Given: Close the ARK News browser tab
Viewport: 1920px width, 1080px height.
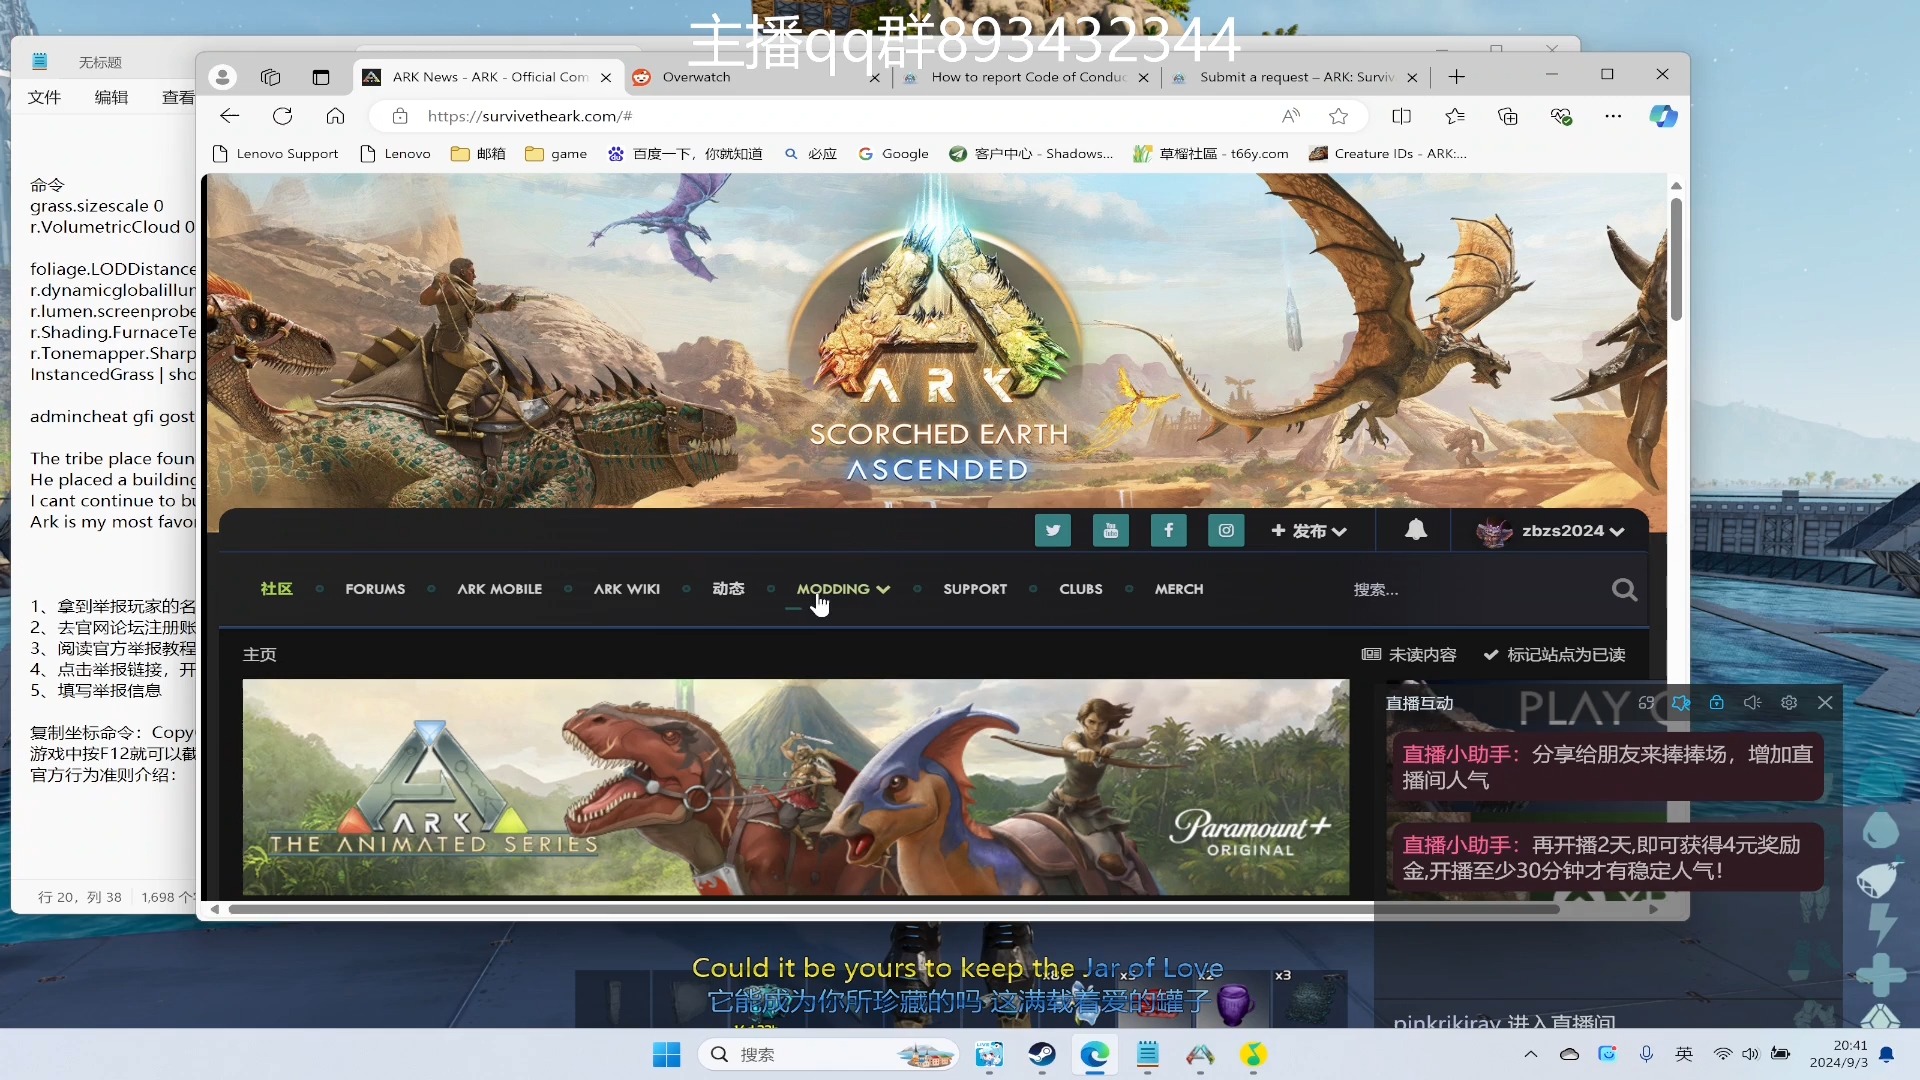Looking at the screenshot, I should point(606,77).
